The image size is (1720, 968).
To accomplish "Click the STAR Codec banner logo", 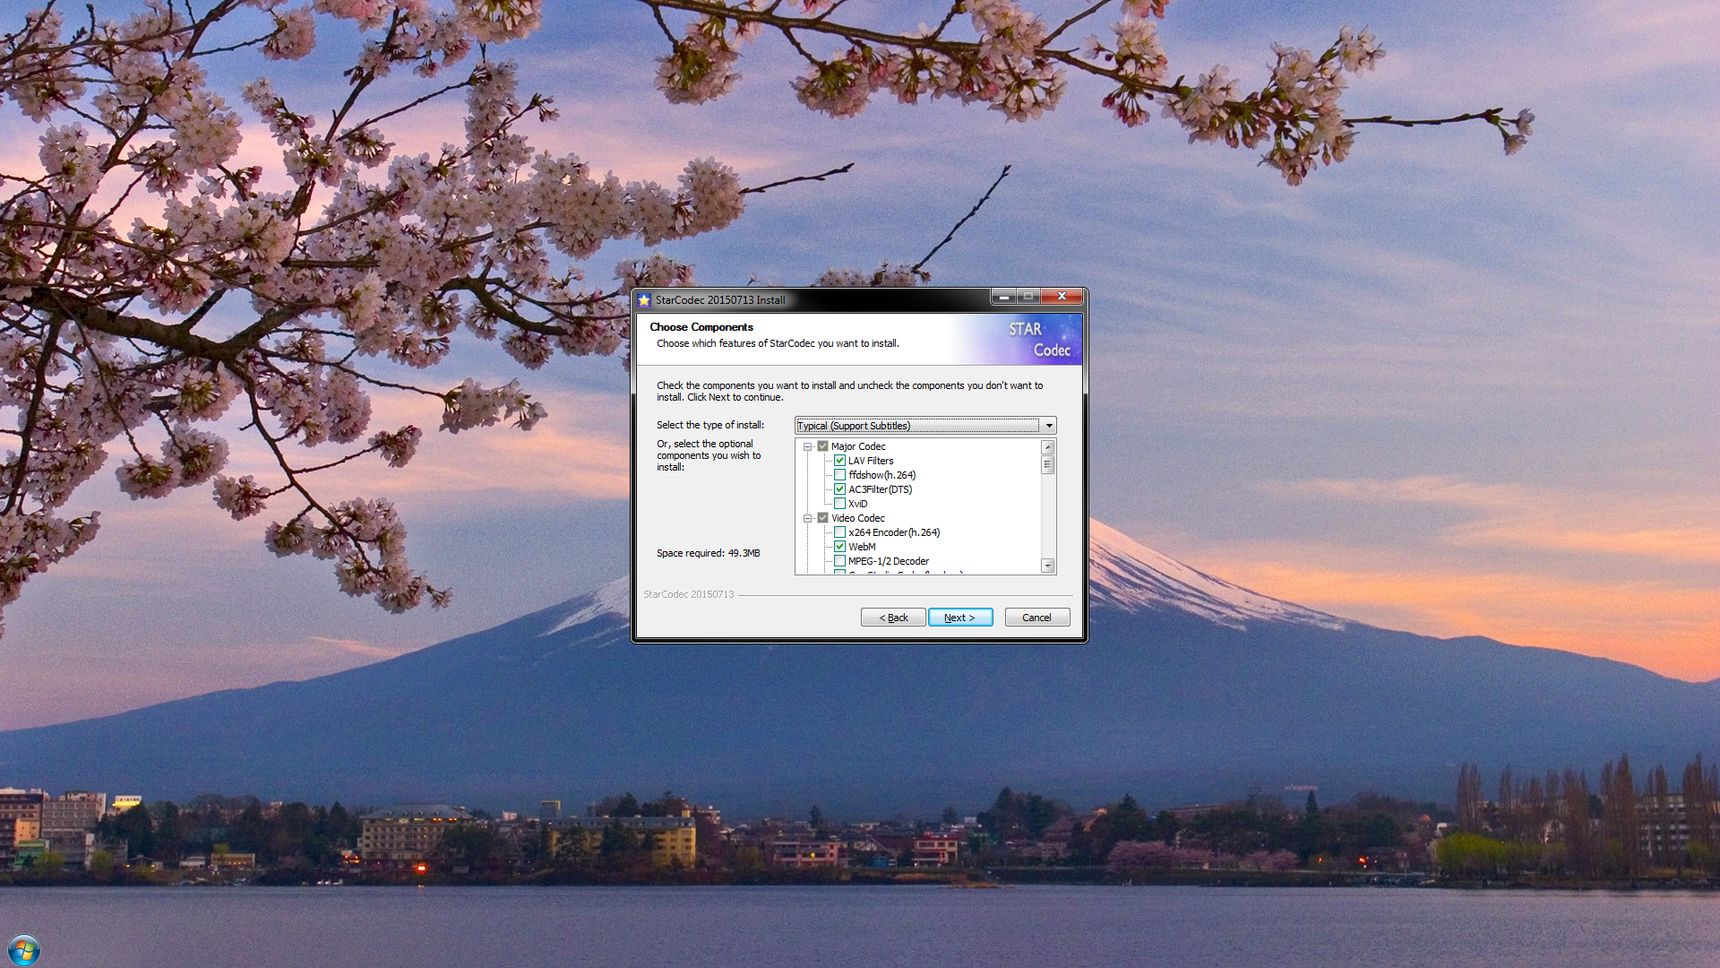I will (x=1038, y=339).
